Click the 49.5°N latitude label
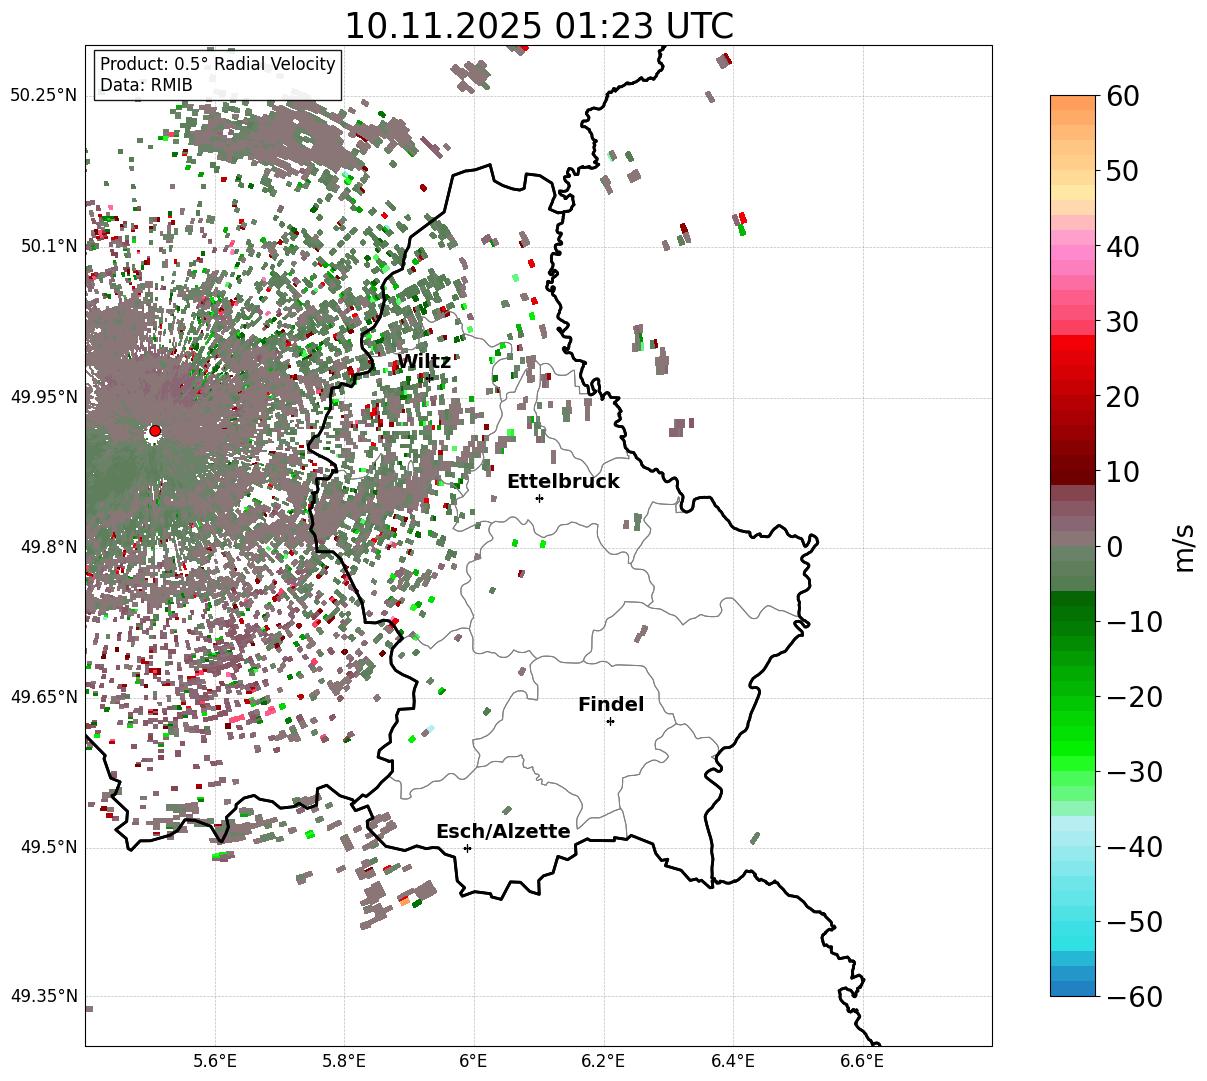This screenshot has width=1207, height=1081. pyautogui.click(x=48, y=847)
